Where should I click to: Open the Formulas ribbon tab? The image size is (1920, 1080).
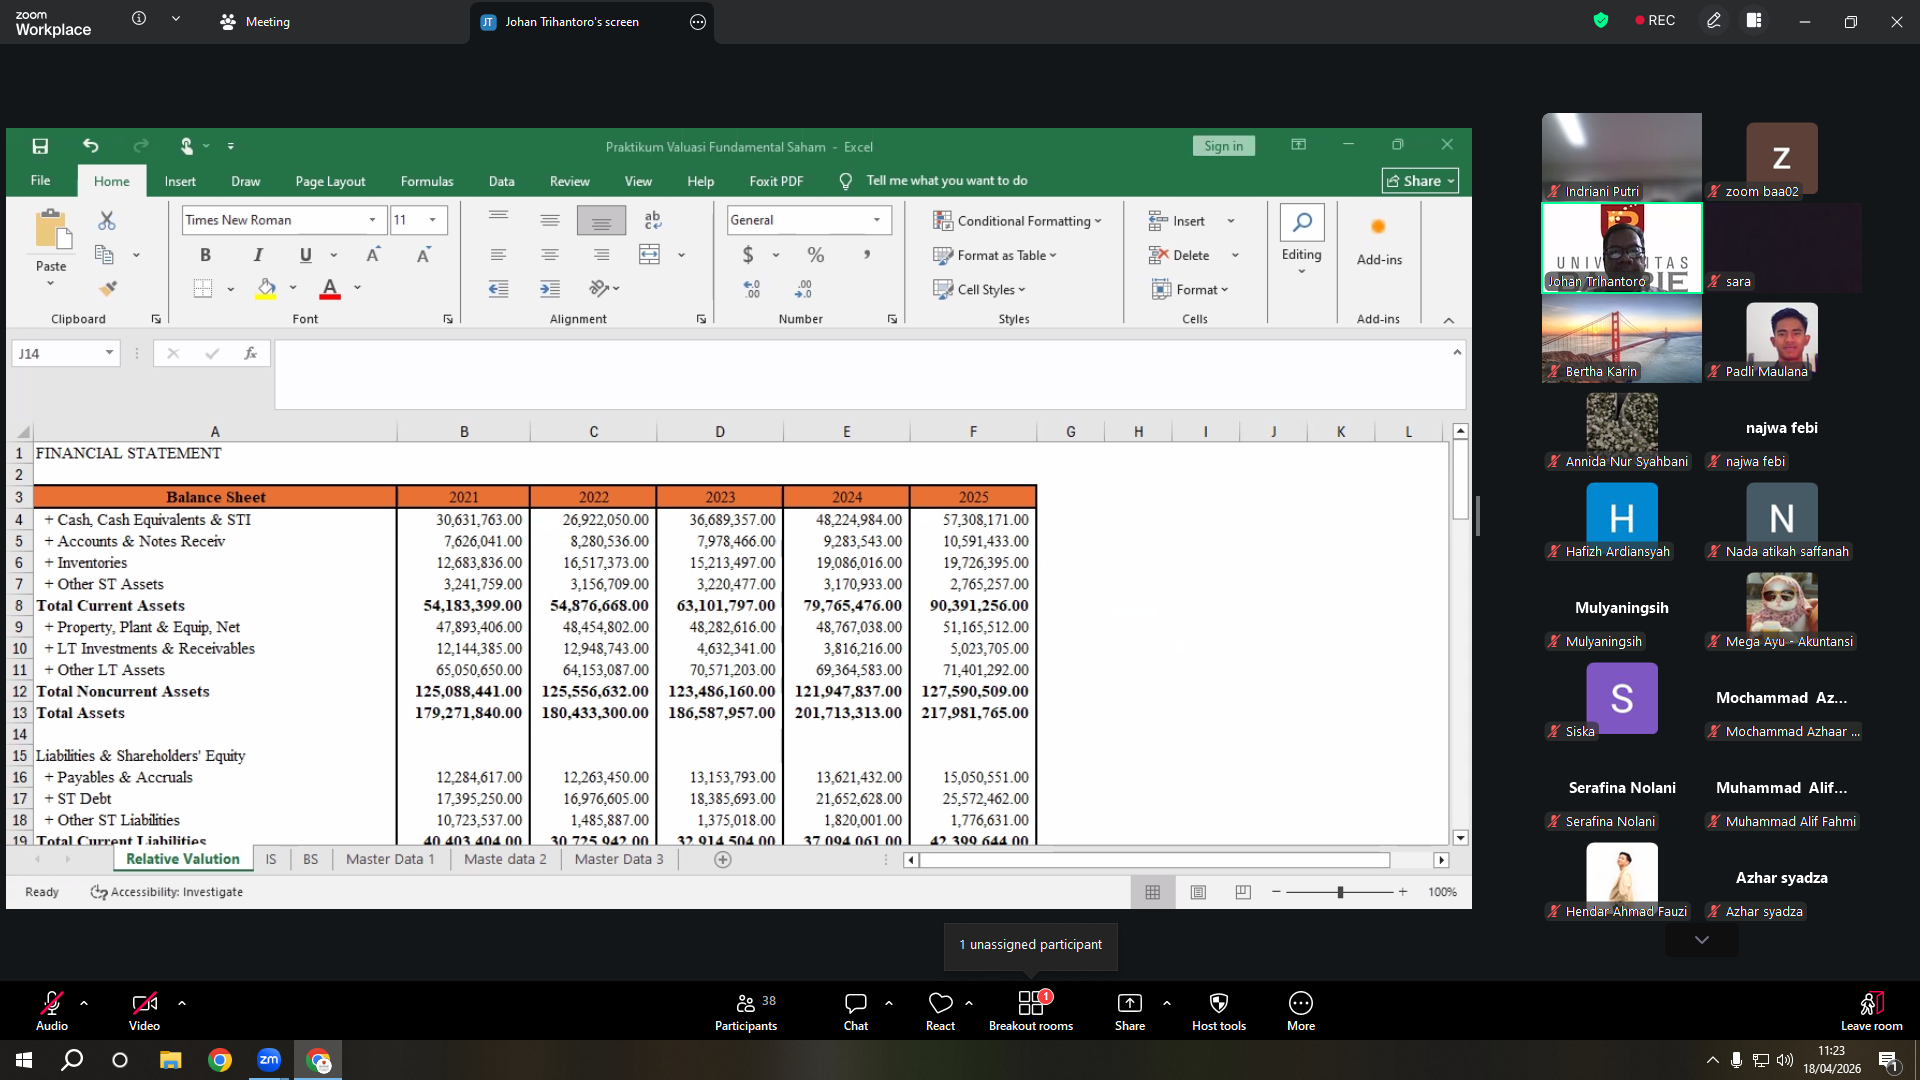click(x=427, y=181)
